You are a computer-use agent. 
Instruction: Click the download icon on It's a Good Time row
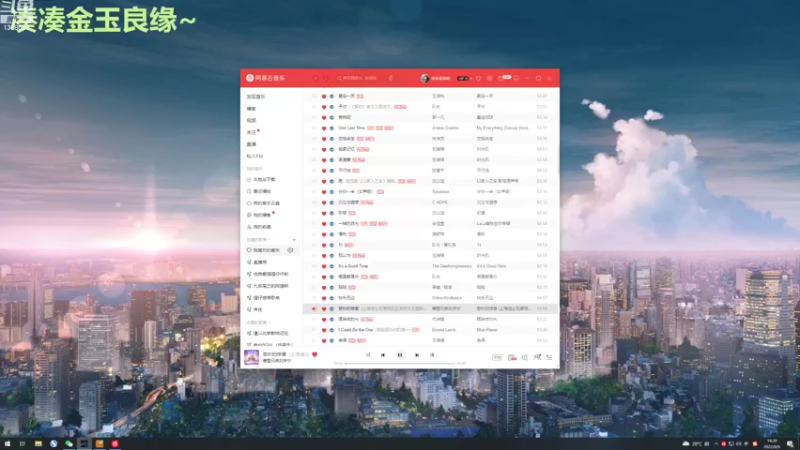pos(332,266)
